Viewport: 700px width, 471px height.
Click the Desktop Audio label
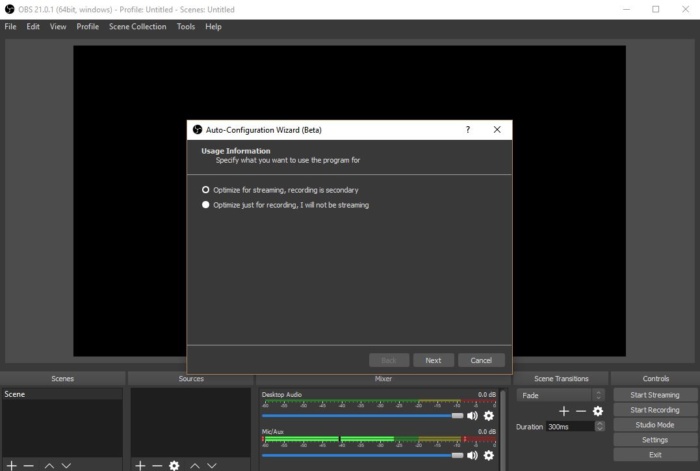pos(282,395)
